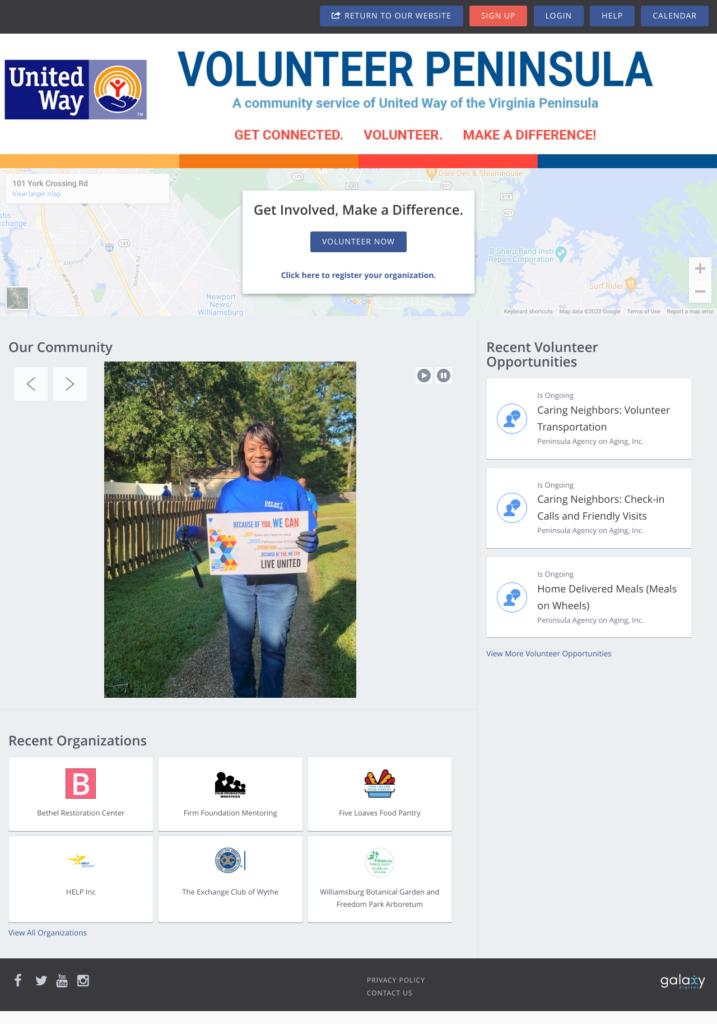Open the Instagram page icon

83,980
